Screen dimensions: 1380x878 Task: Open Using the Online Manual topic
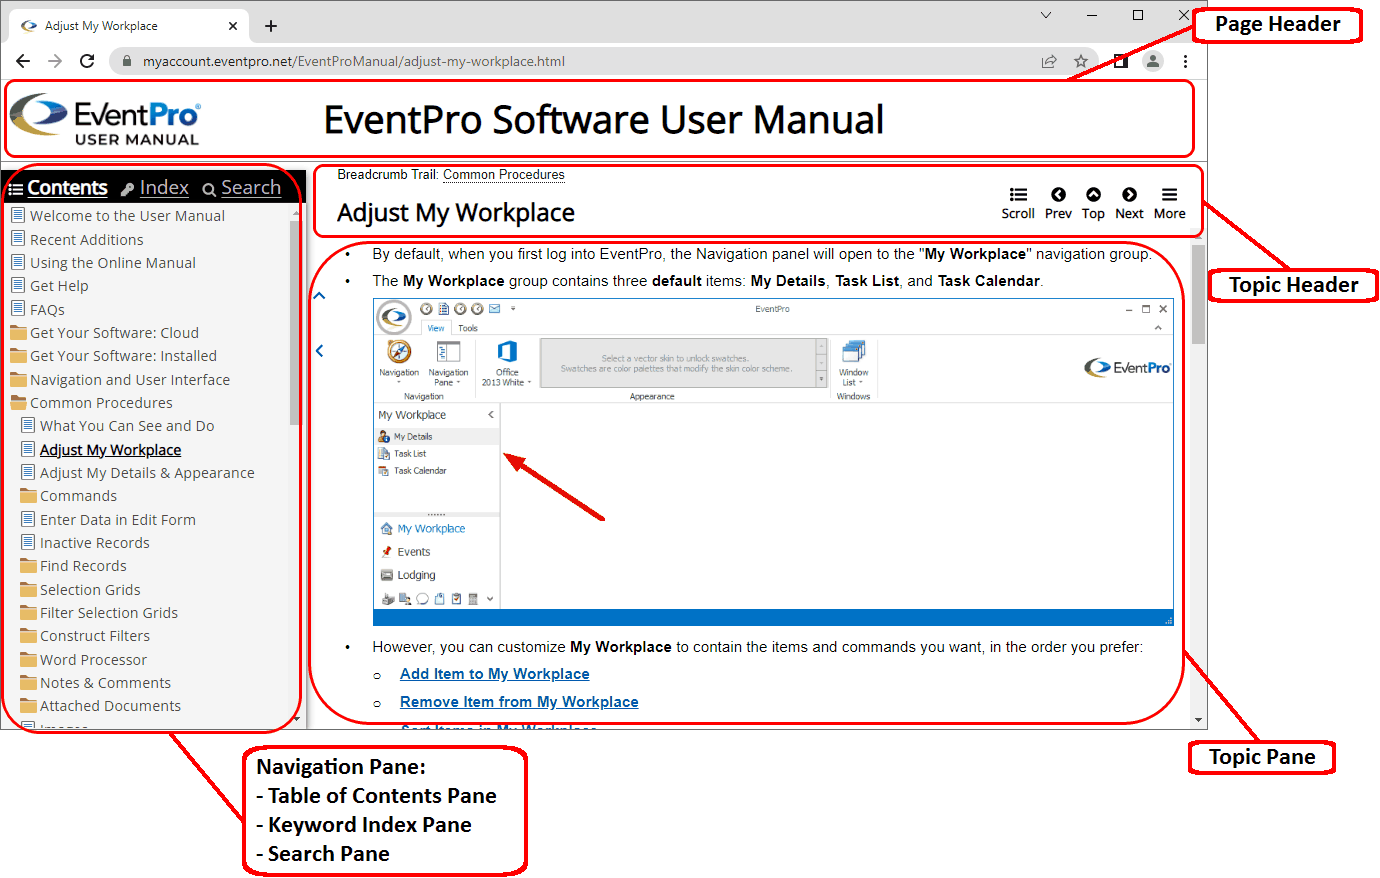(x=103, y=263)
